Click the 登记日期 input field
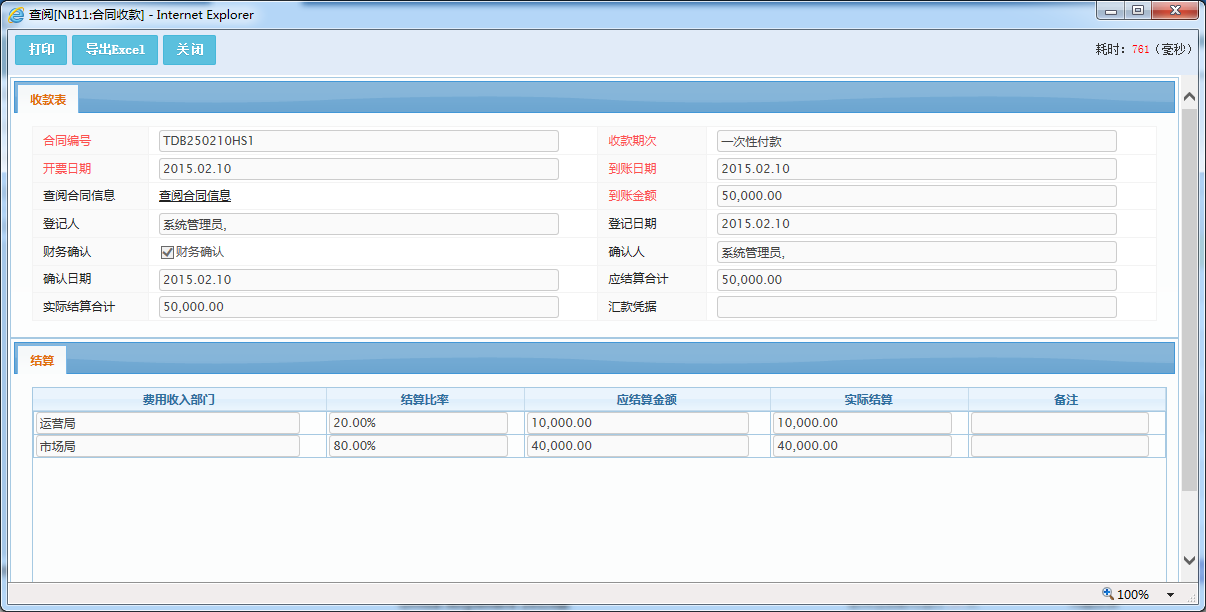 (917, 224)
